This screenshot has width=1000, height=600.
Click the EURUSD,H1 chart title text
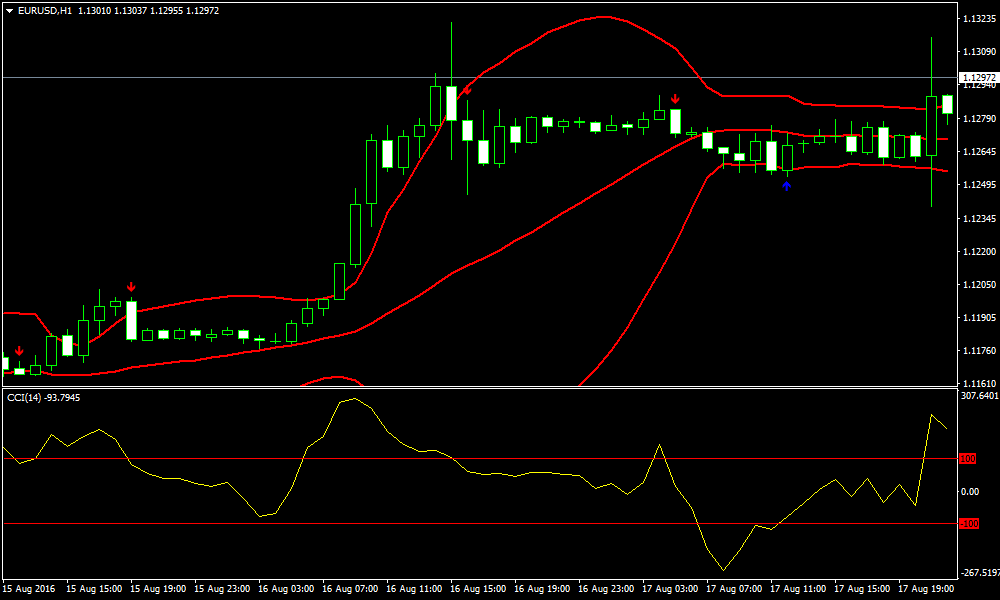pyautogui.click(x=45, y=10)
